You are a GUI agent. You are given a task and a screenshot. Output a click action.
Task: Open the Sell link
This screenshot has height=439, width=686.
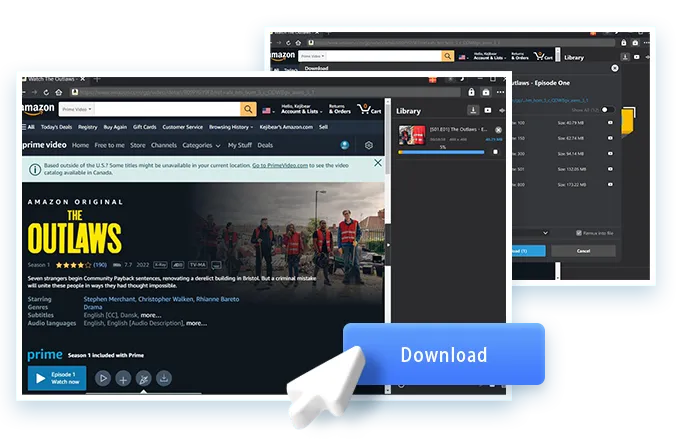(x=323, y=127)
